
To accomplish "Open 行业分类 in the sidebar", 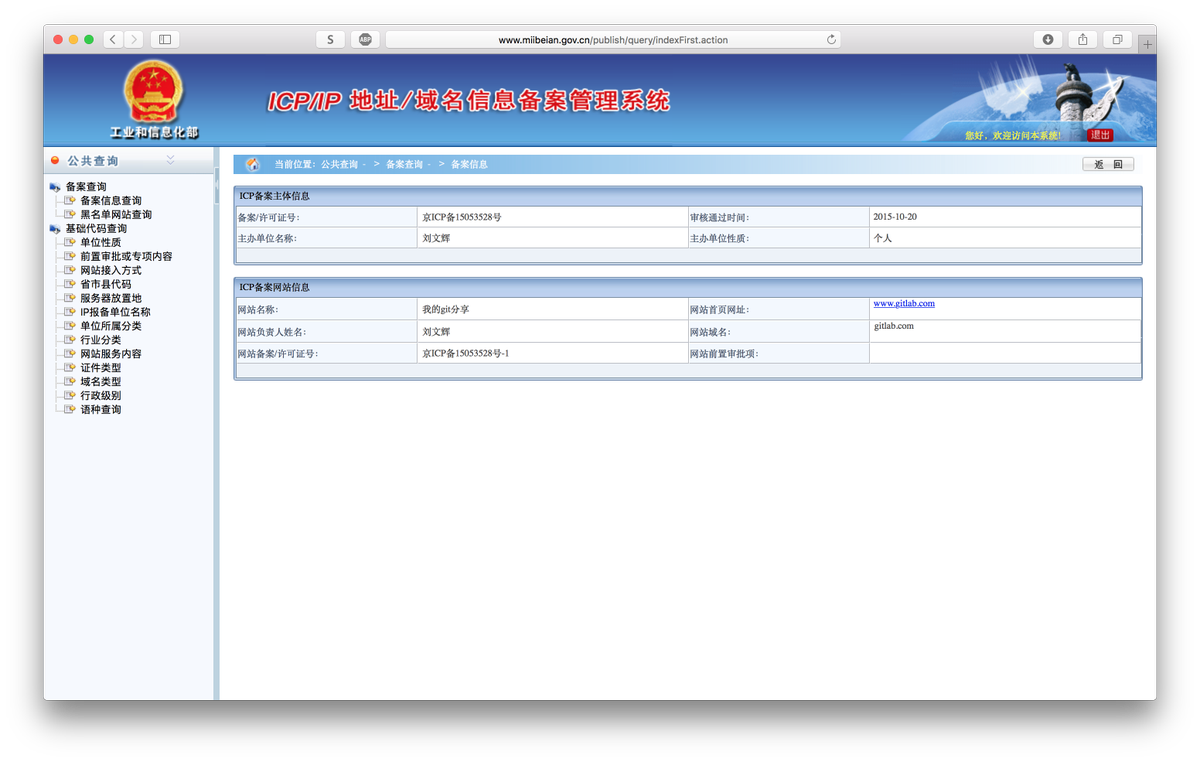I will coord(101,340).
